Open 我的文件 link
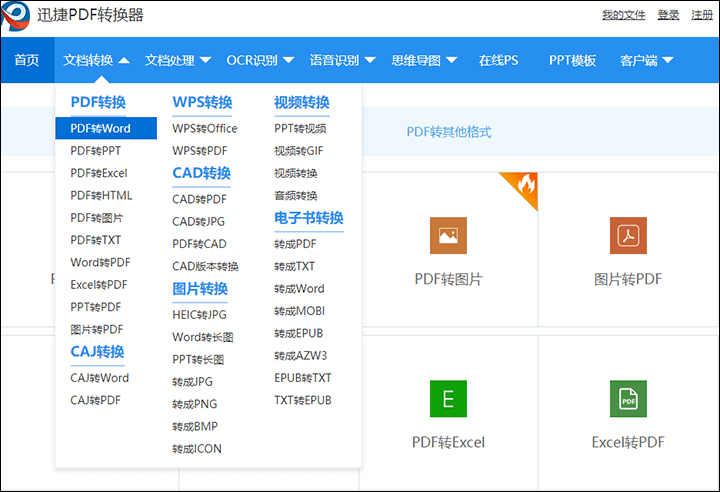 pos(624,15)
